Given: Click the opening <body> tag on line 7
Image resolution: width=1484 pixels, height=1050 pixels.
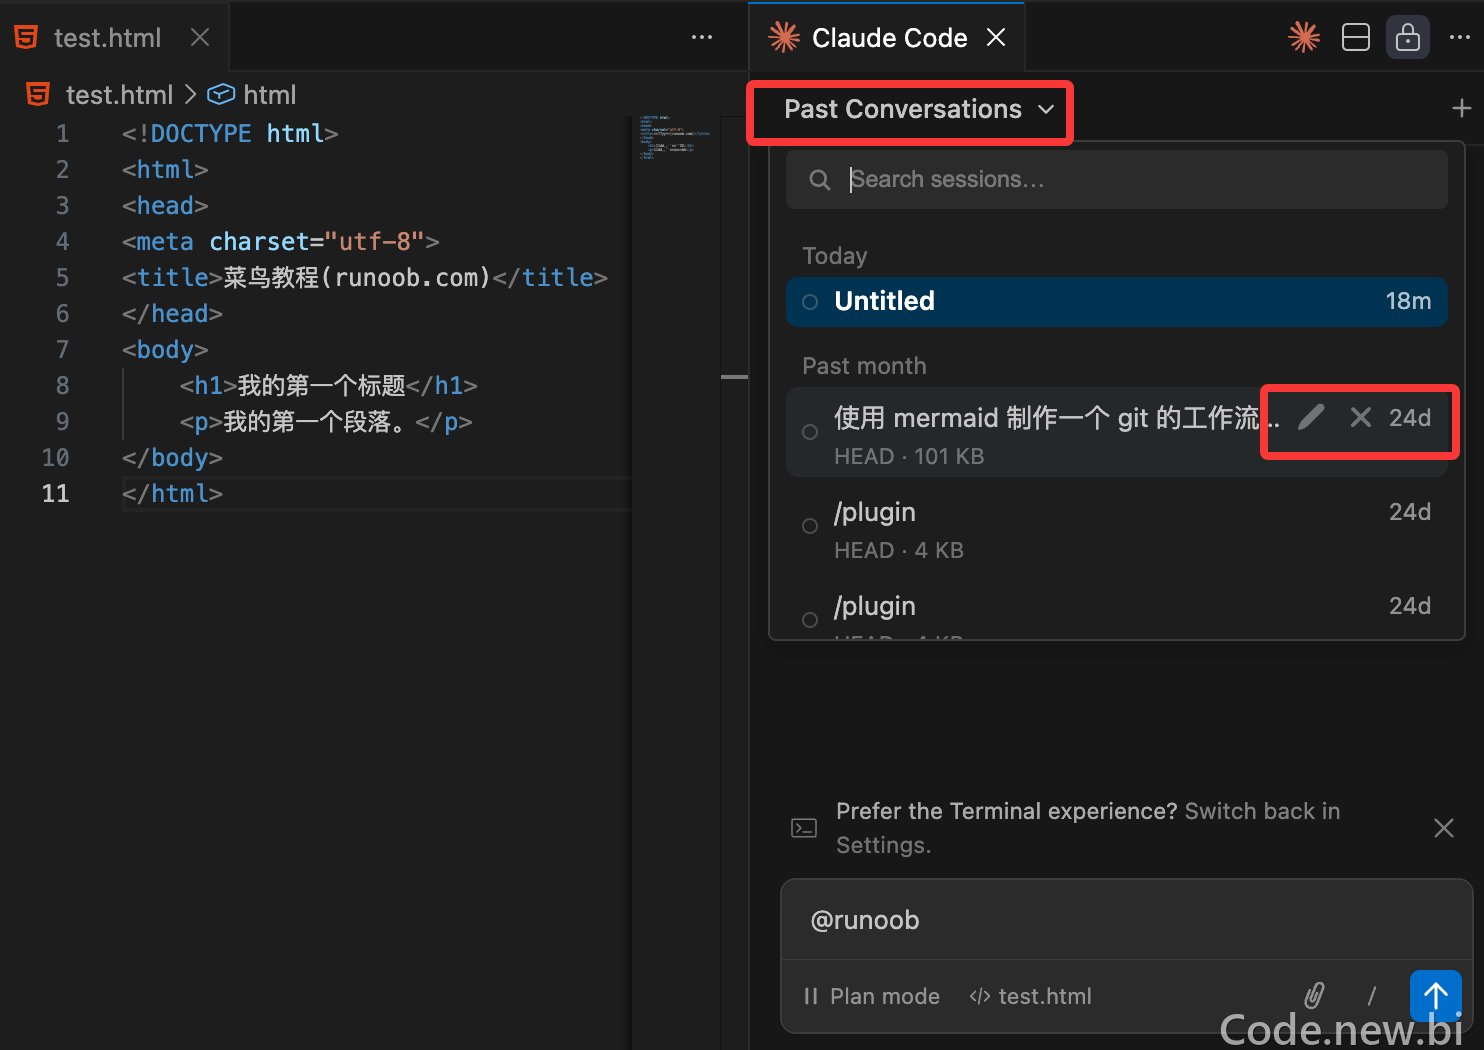Looking at the screenshot, I should coord(165,350).
